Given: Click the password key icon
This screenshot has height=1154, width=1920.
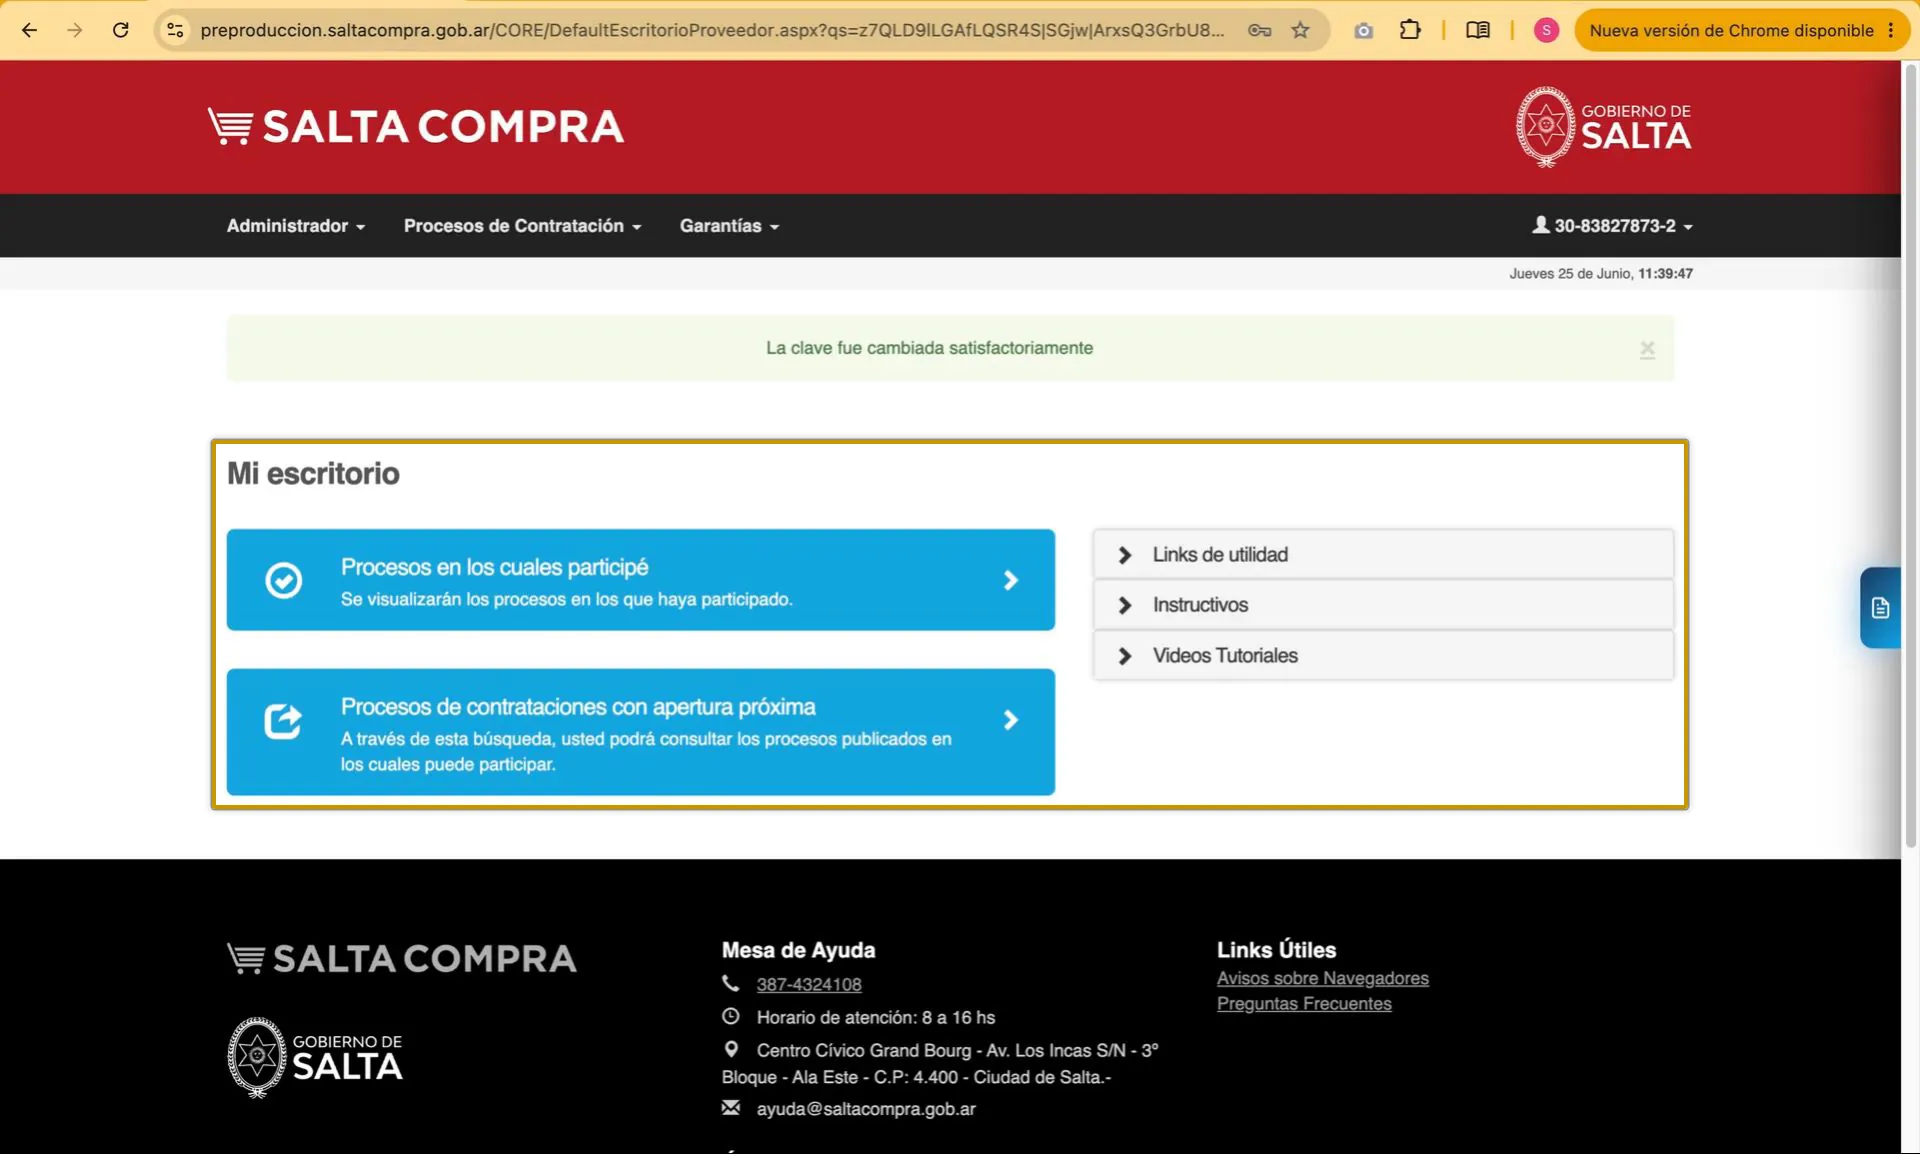Looking at the screenshot, I should point(1259,30).
